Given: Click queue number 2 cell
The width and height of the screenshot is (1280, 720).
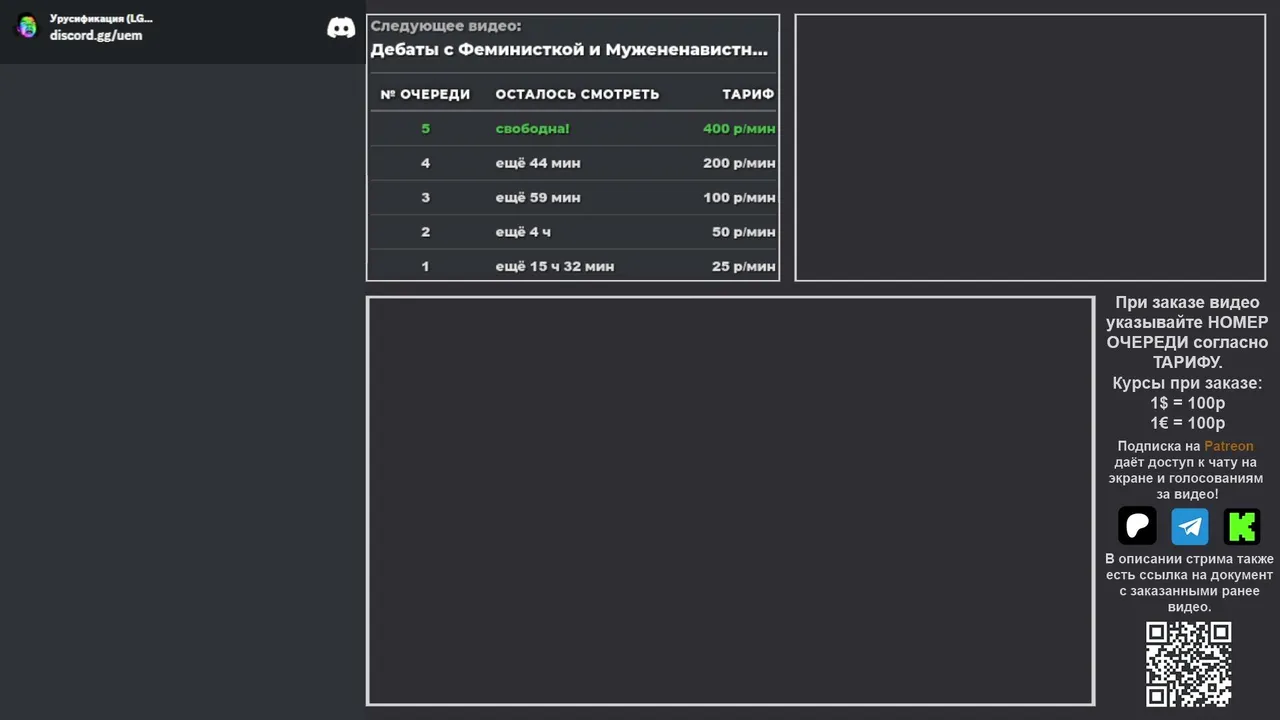Looking at the screenshot, I should [x=425, y=232].
